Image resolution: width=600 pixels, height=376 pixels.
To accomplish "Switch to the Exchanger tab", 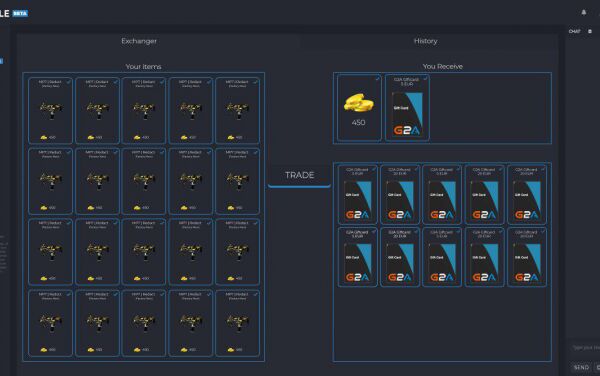I will click(x=139, y=41).
